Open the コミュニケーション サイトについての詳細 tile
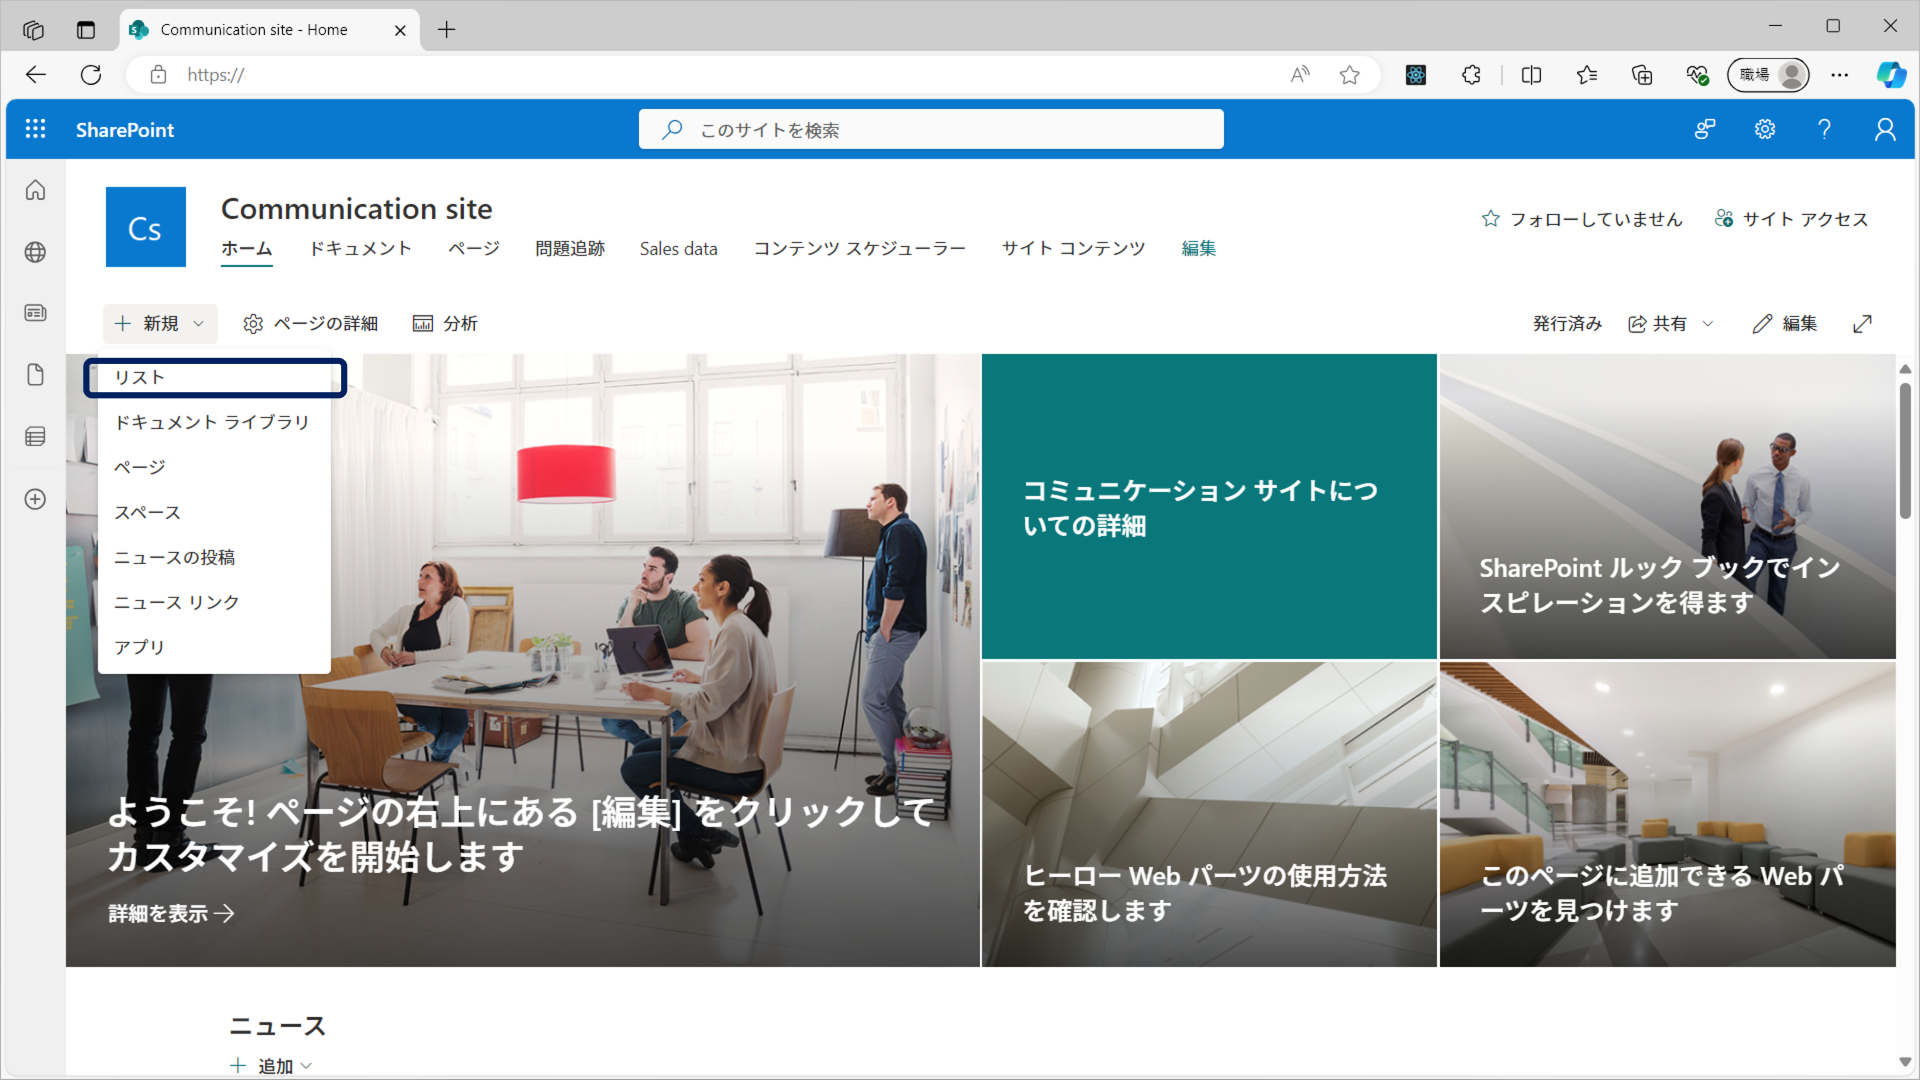This screenshot has width=1920, height=1080. [1209, 507]
